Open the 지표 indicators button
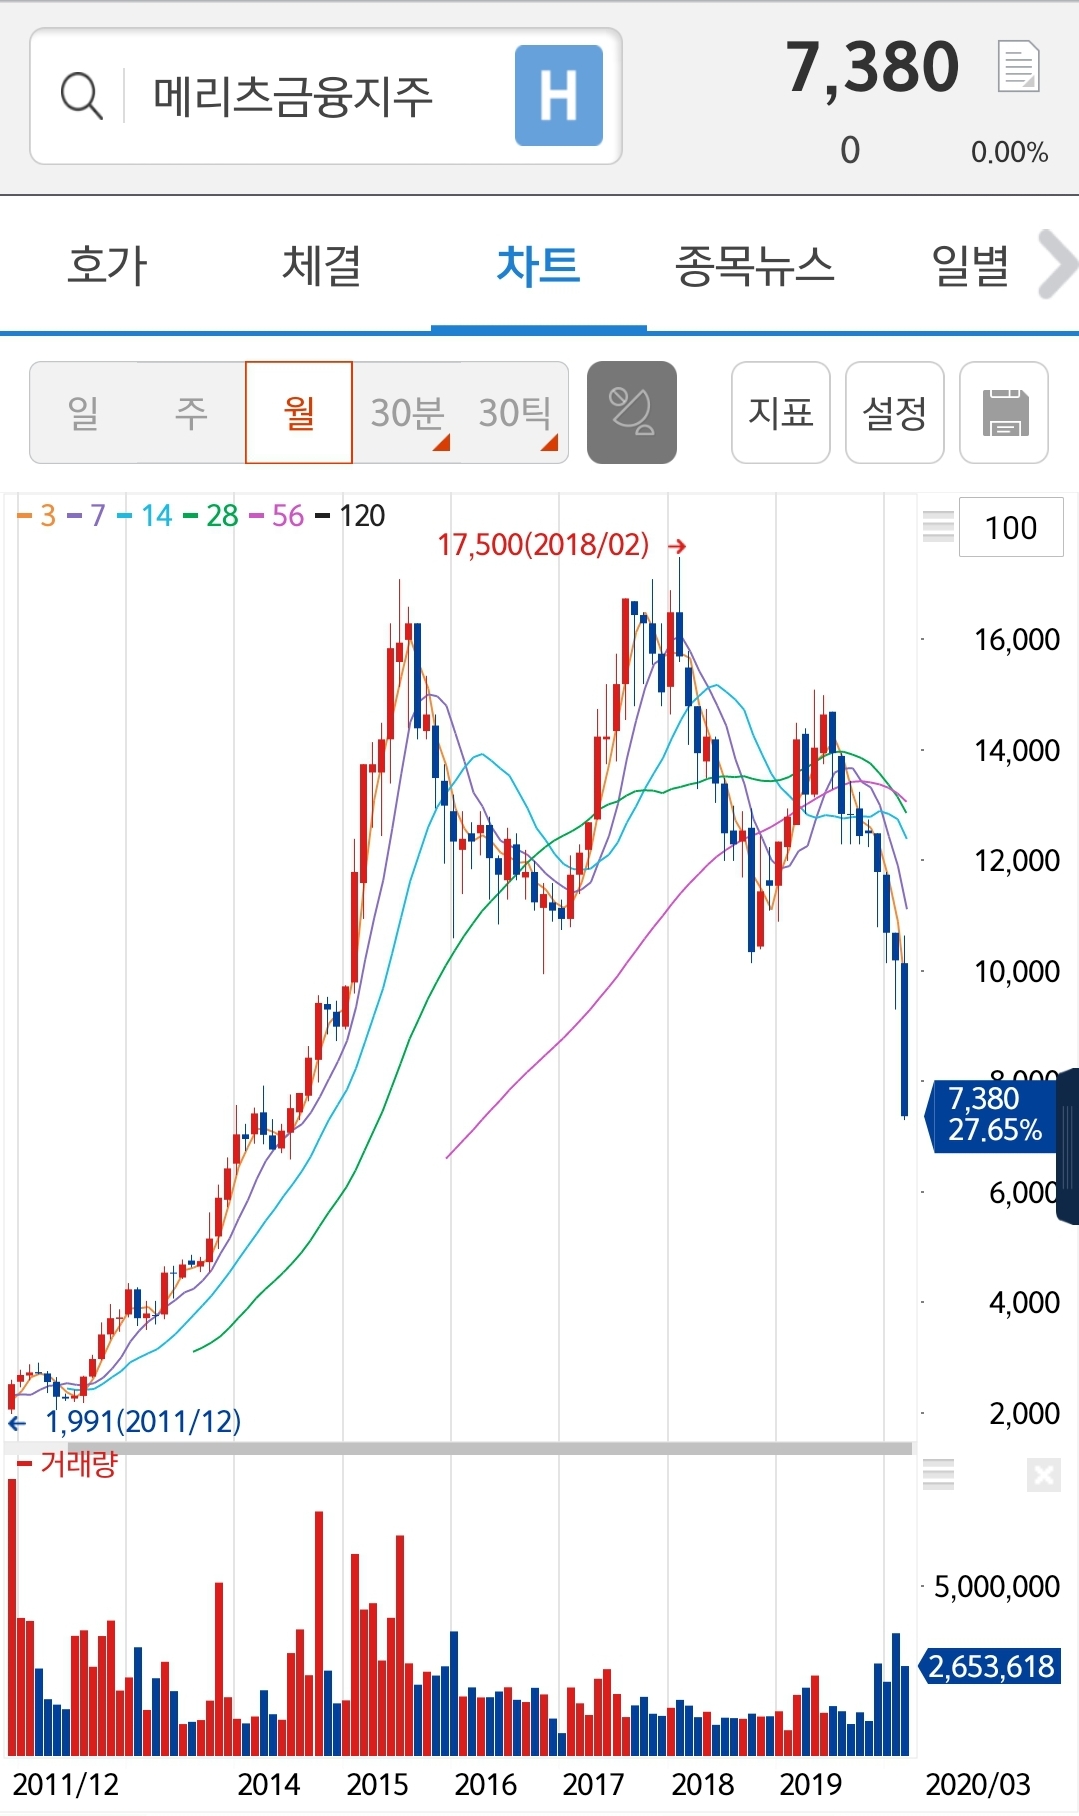This screenshot has height=1816, width=1079. coord(781,412)
